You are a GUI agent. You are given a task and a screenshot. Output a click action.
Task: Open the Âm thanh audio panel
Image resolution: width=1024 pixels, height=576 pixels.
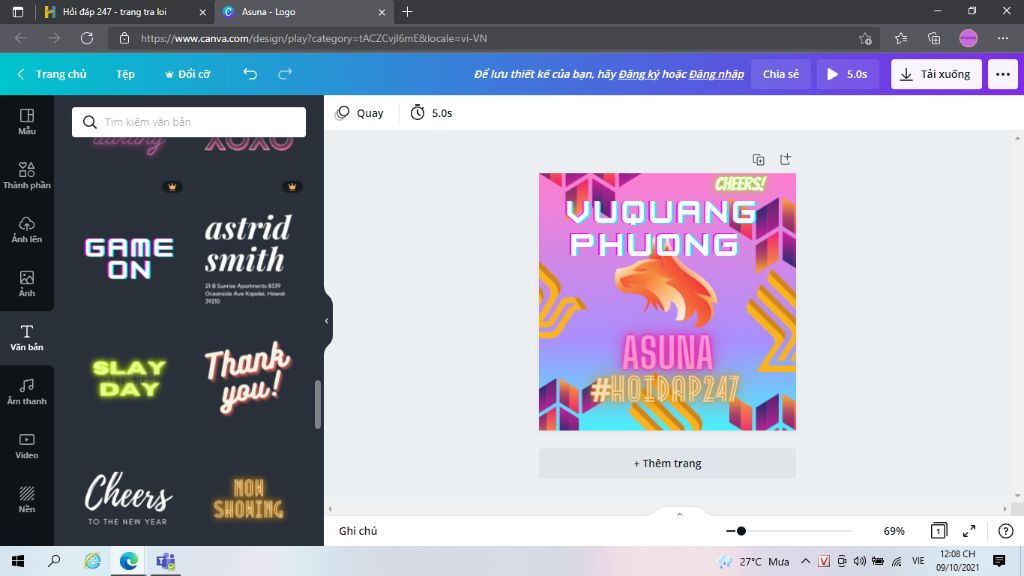pyautogui.click(x=27, y=392)
